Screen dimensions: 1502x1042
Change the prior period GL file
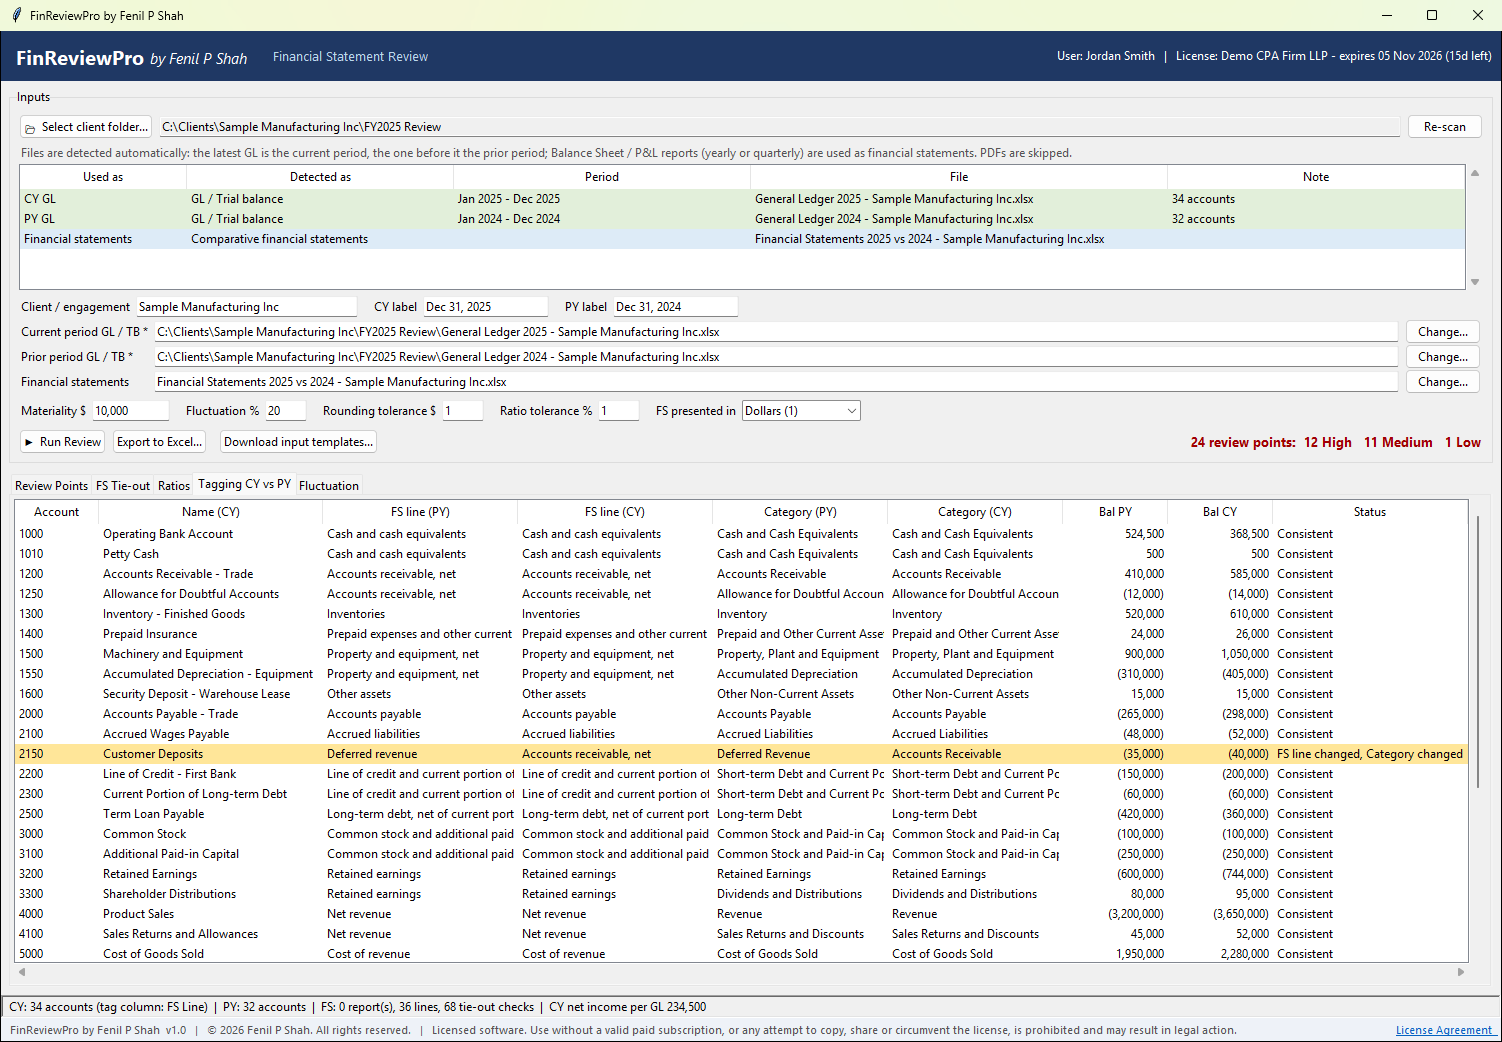pos(1442,357)
